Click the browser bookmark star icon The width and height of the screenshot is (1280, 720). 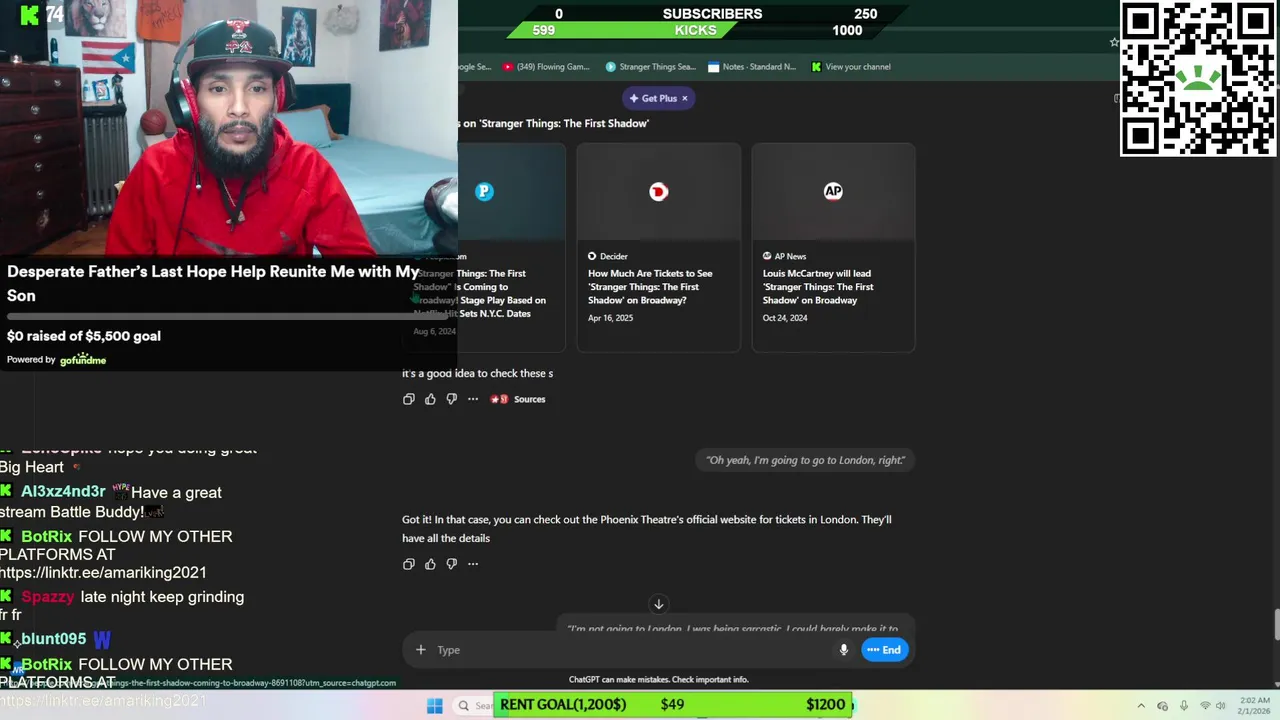[x=1114, y=42]
